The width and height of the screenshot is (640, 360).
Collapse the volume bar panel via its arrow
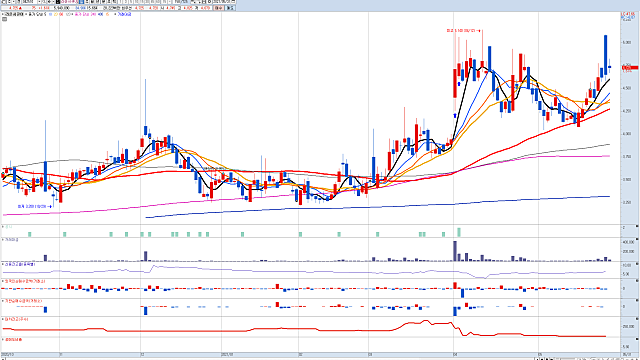pos(3,240)
